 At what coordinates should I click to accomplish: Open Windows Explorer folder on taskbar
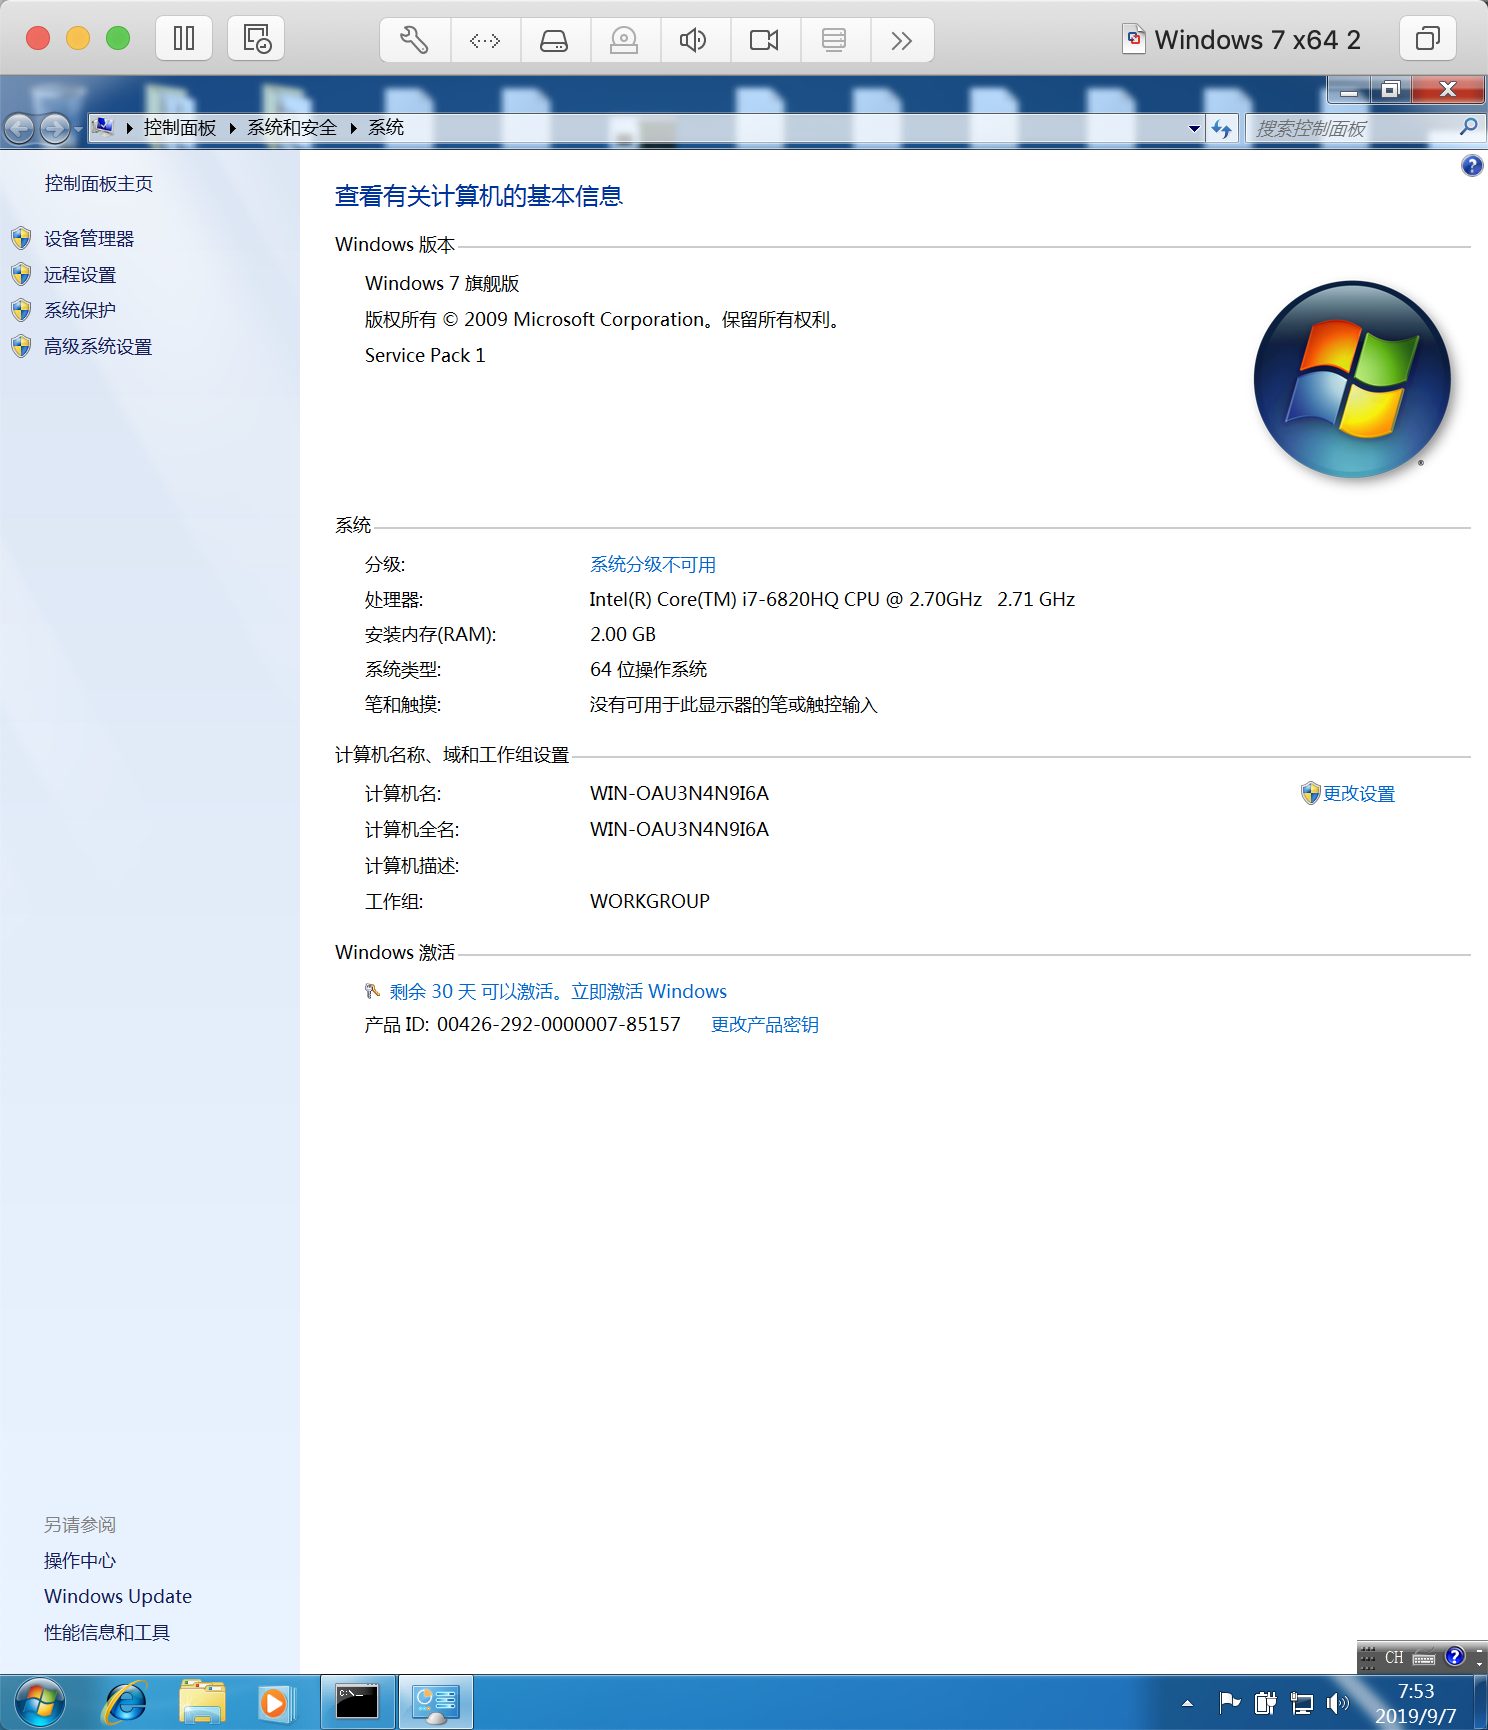point(202,1702)
